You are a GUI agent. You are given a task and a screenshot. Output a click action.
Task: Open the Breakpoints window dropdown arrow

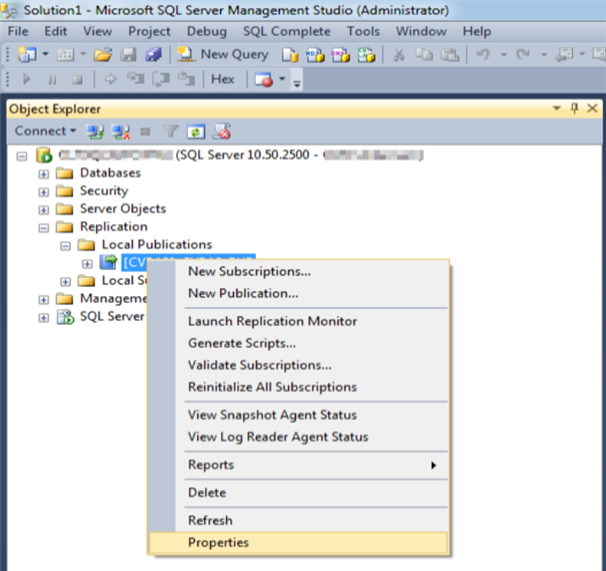tap(282, 79)
